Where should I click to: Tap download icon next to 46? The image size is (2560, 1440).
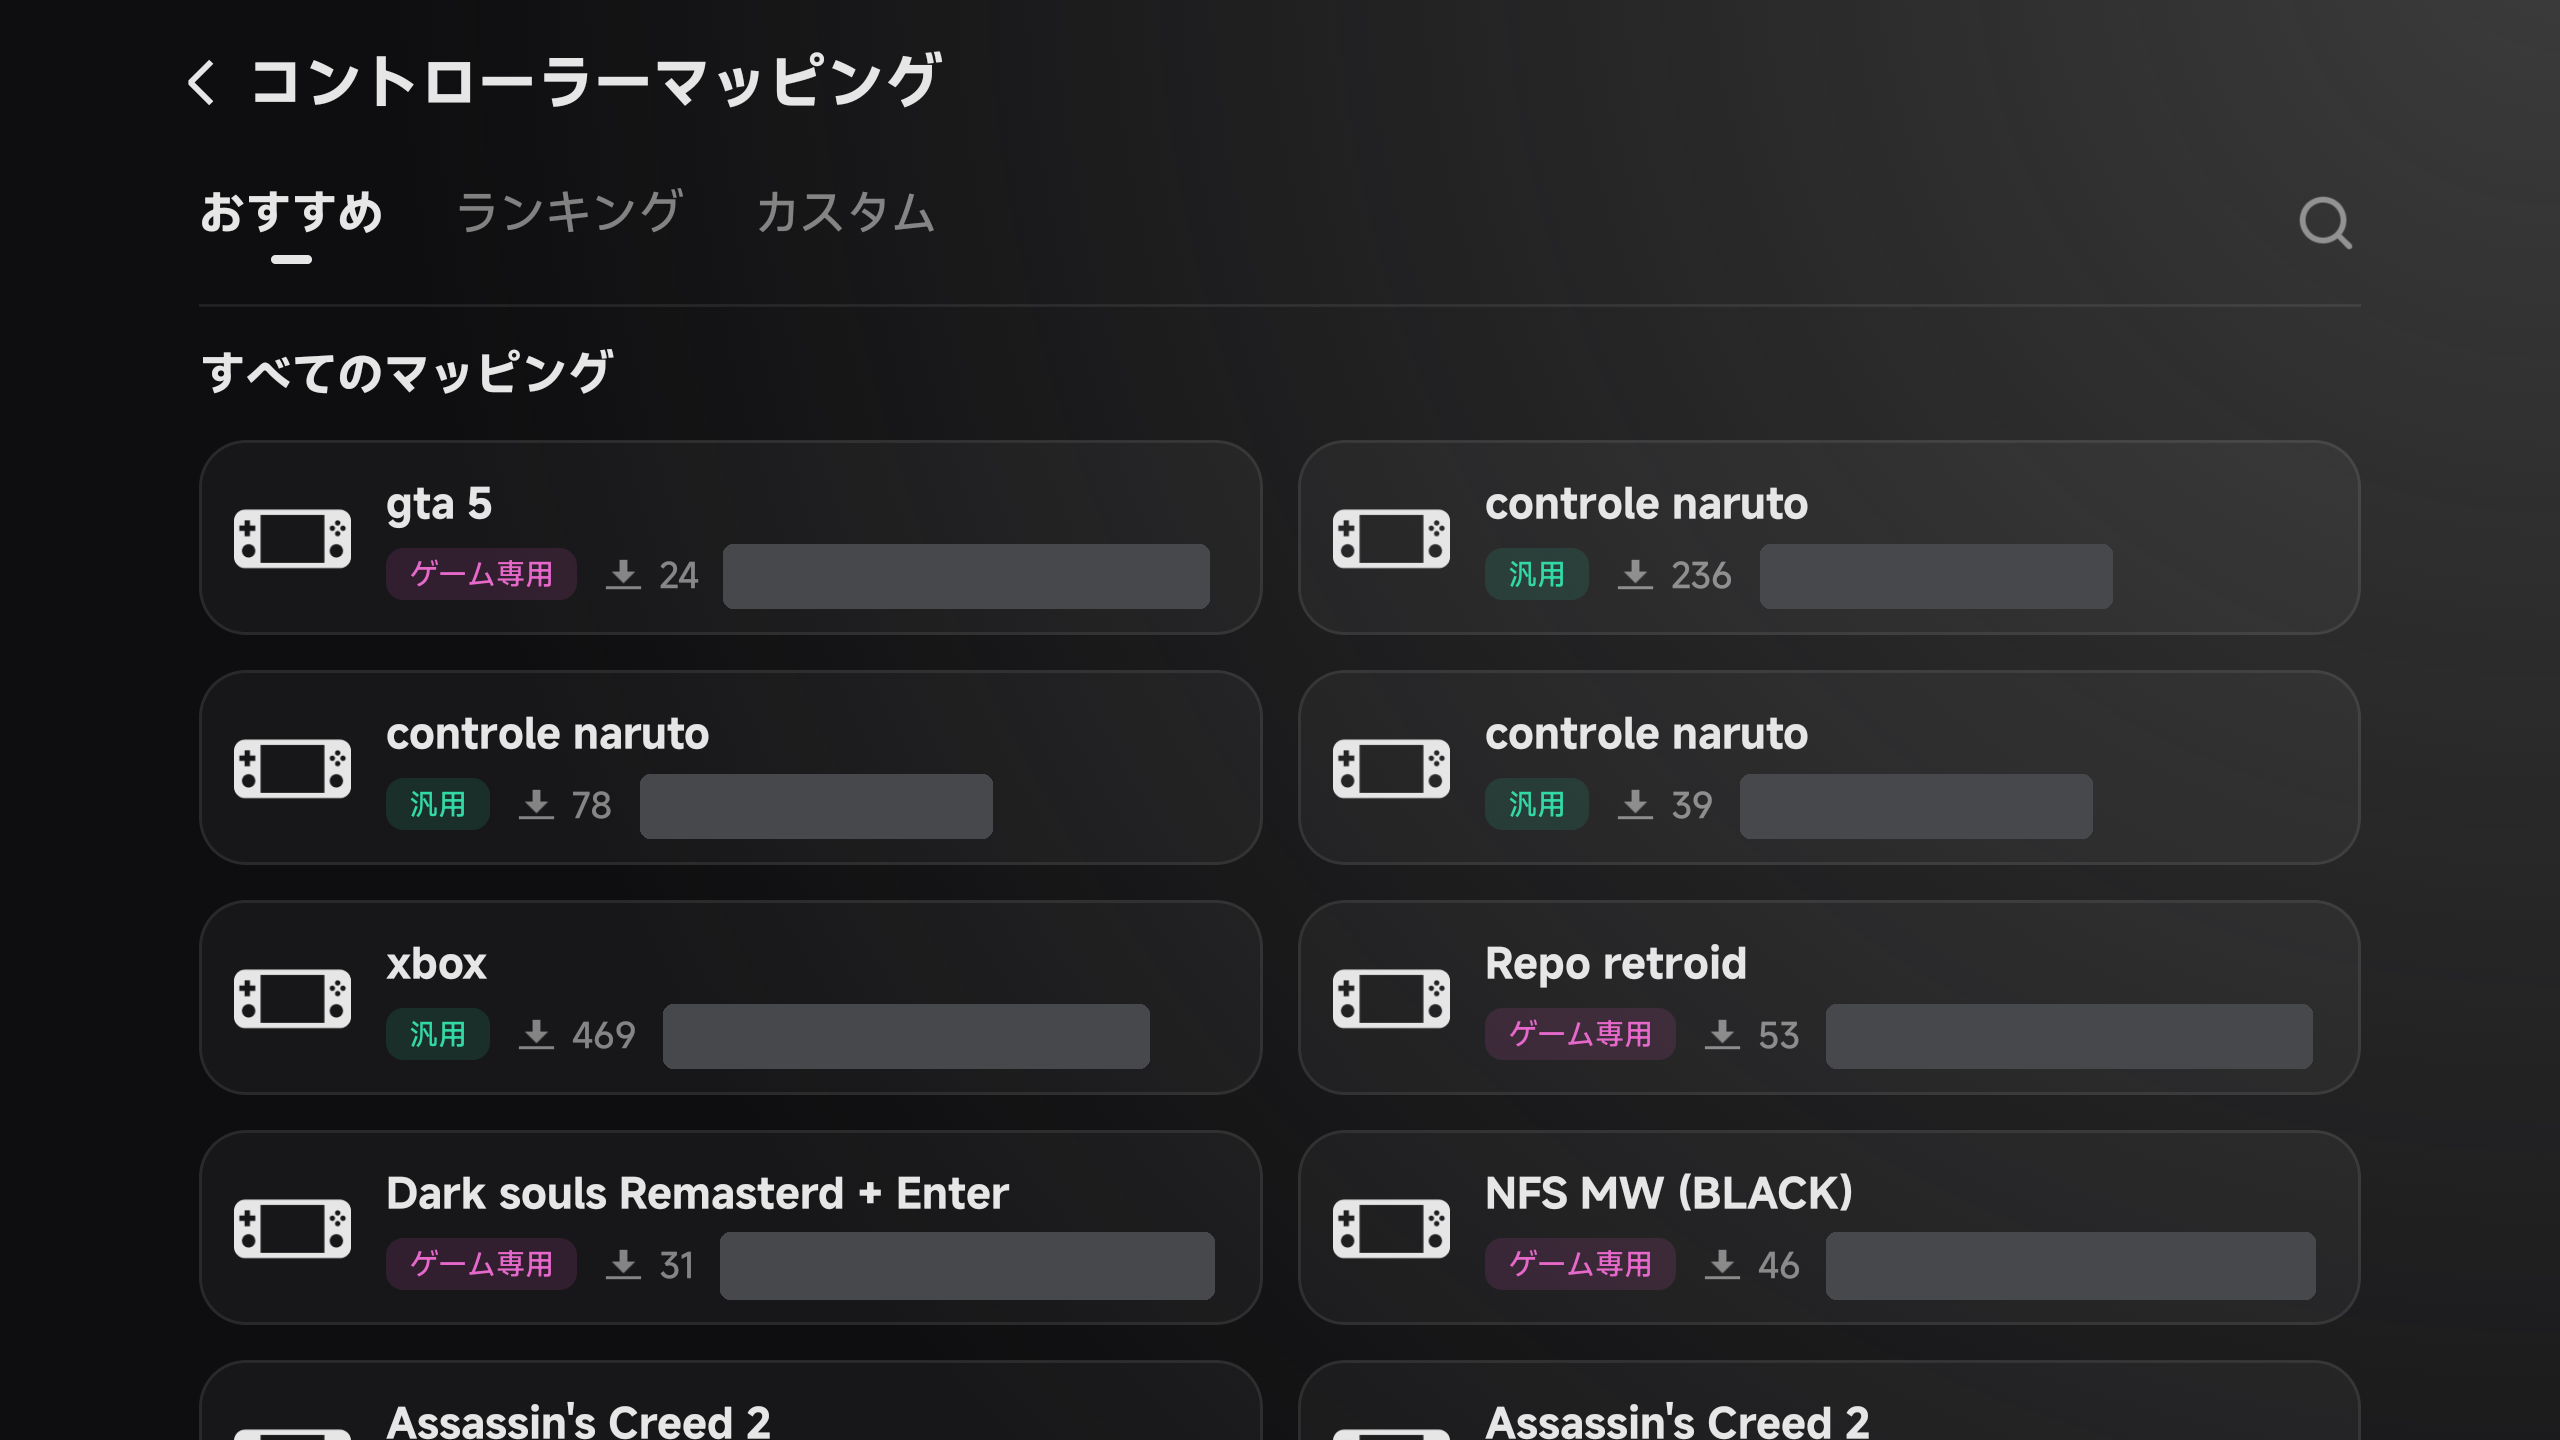click(x=1722, y=1265)
